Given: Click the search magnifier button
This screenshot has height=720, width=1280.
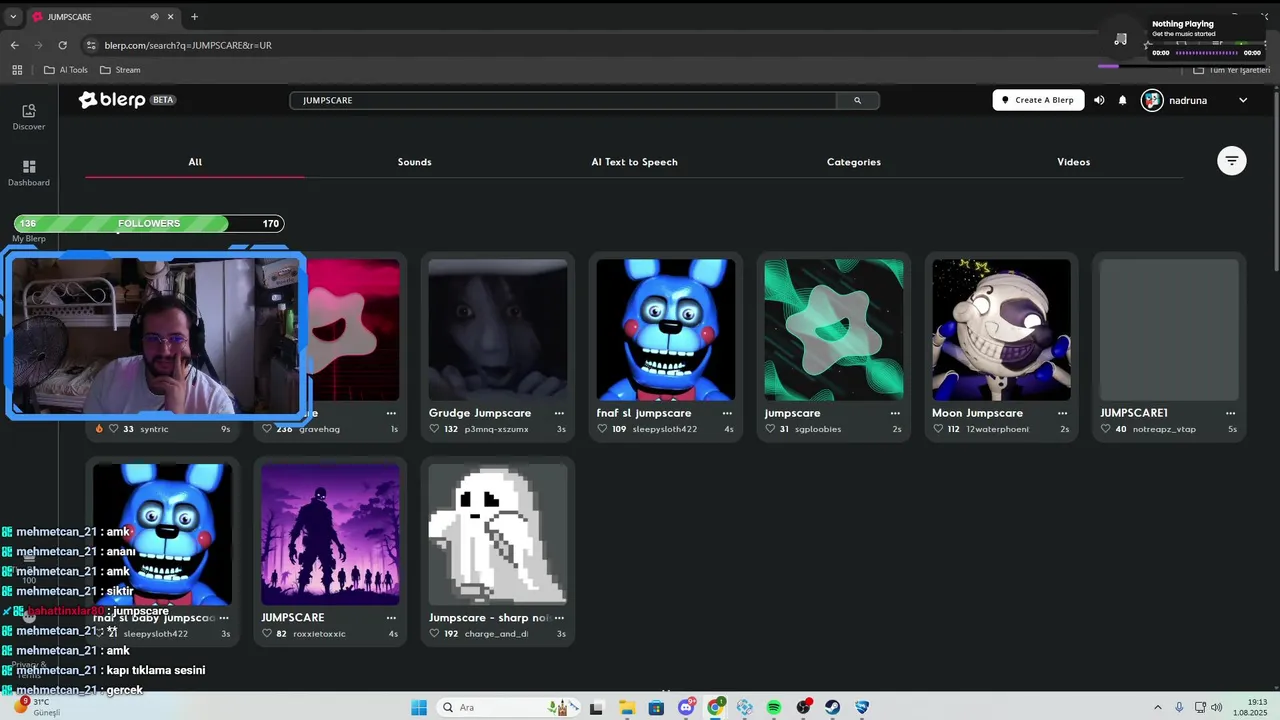Looking at the screenshot, I should coord(857,100).
